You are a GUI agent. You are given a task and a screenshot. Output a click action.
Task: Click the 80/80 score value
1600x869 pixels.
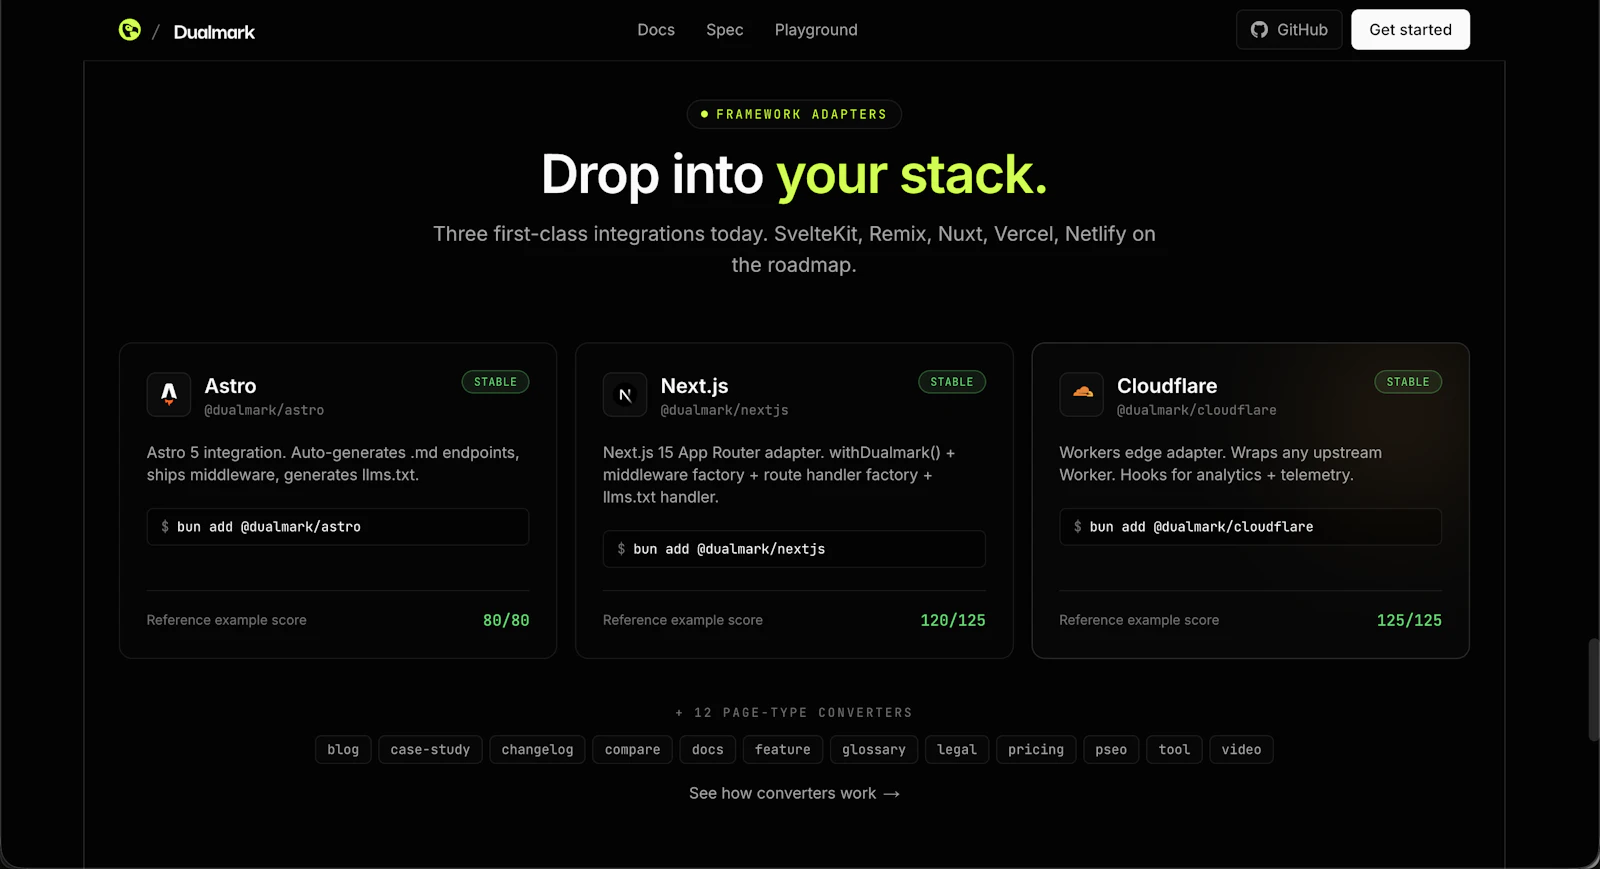pyautogui.click(x=506, y=620)
